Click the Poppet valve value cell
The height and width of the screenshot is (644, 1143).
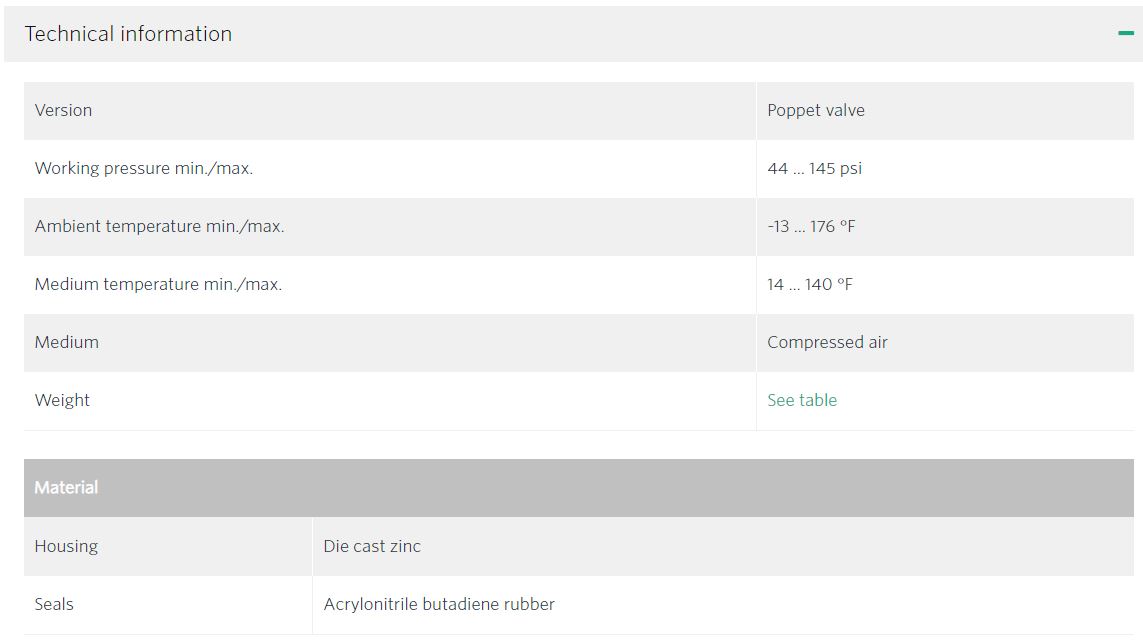(x=945, y=110)
